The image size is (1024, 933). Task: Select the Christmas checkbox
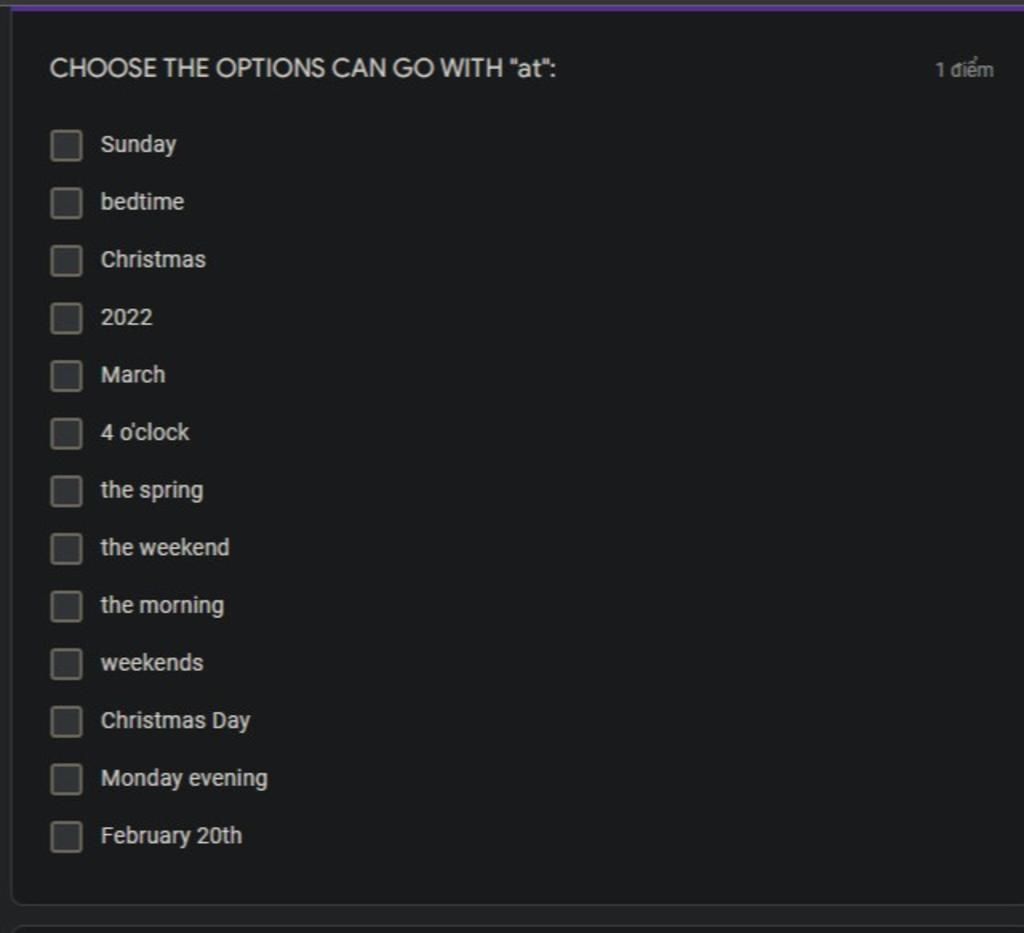[x=66, y=260]
